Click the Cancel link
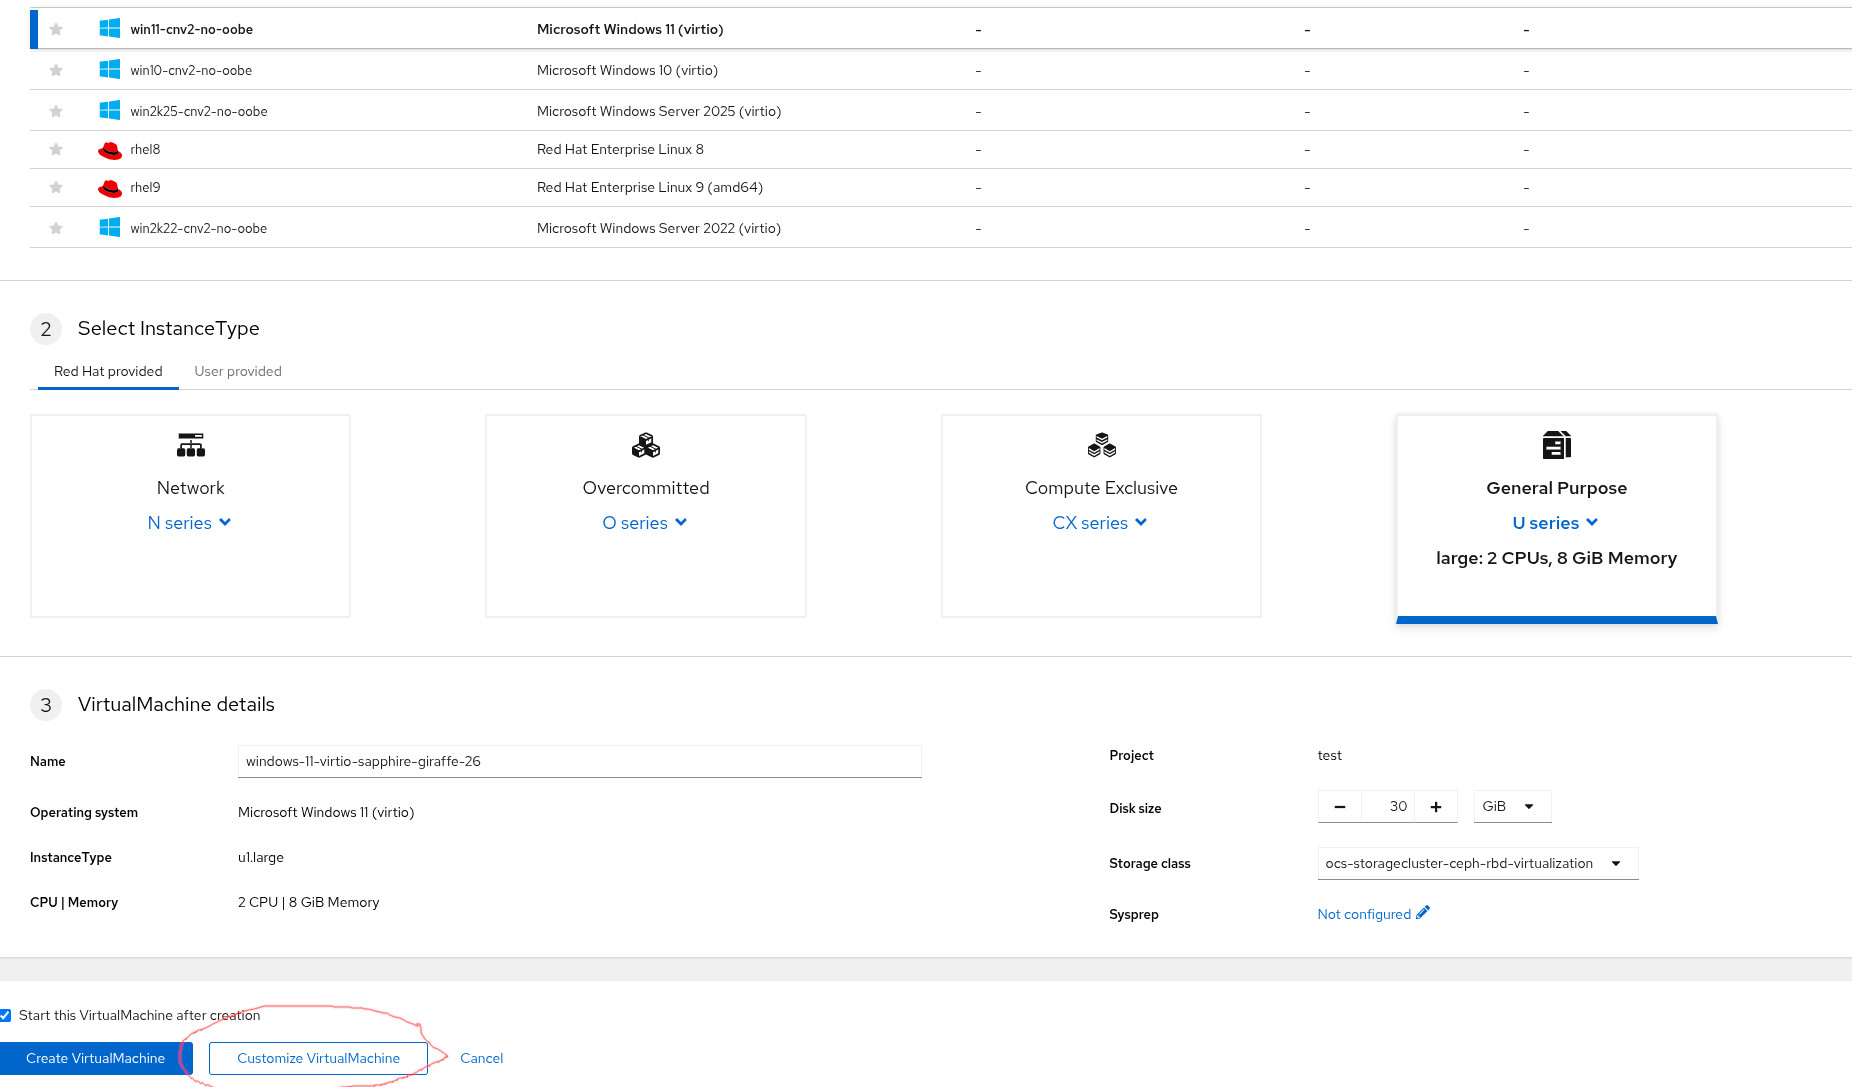The height and width of the screenshot is (1087, 1852). 481,1058
